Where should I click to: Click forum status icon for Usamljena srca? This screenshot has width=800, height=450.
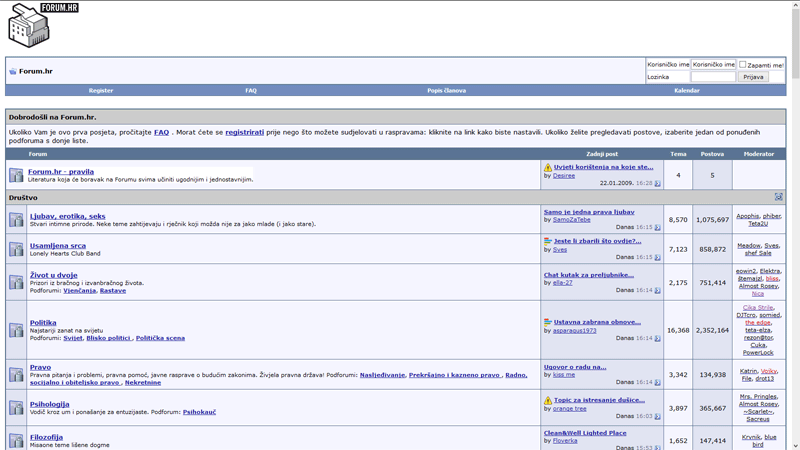(x=16, y=249)
